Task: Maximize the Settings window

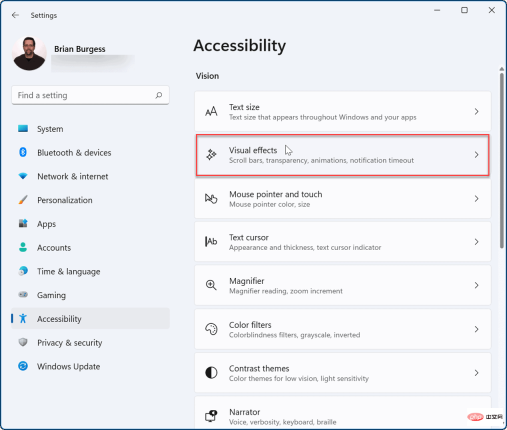Action: click(464, 10)
